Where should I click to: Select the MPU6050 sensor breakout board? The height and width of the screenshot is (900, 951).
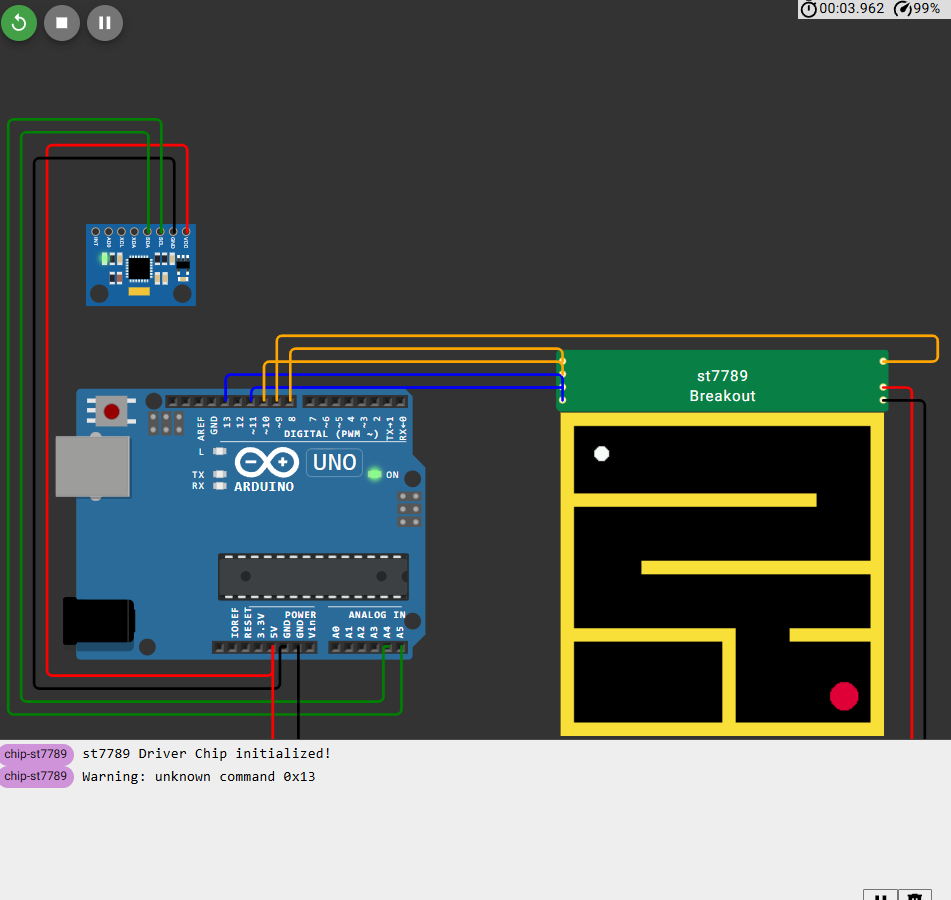[x=141, y=265]
